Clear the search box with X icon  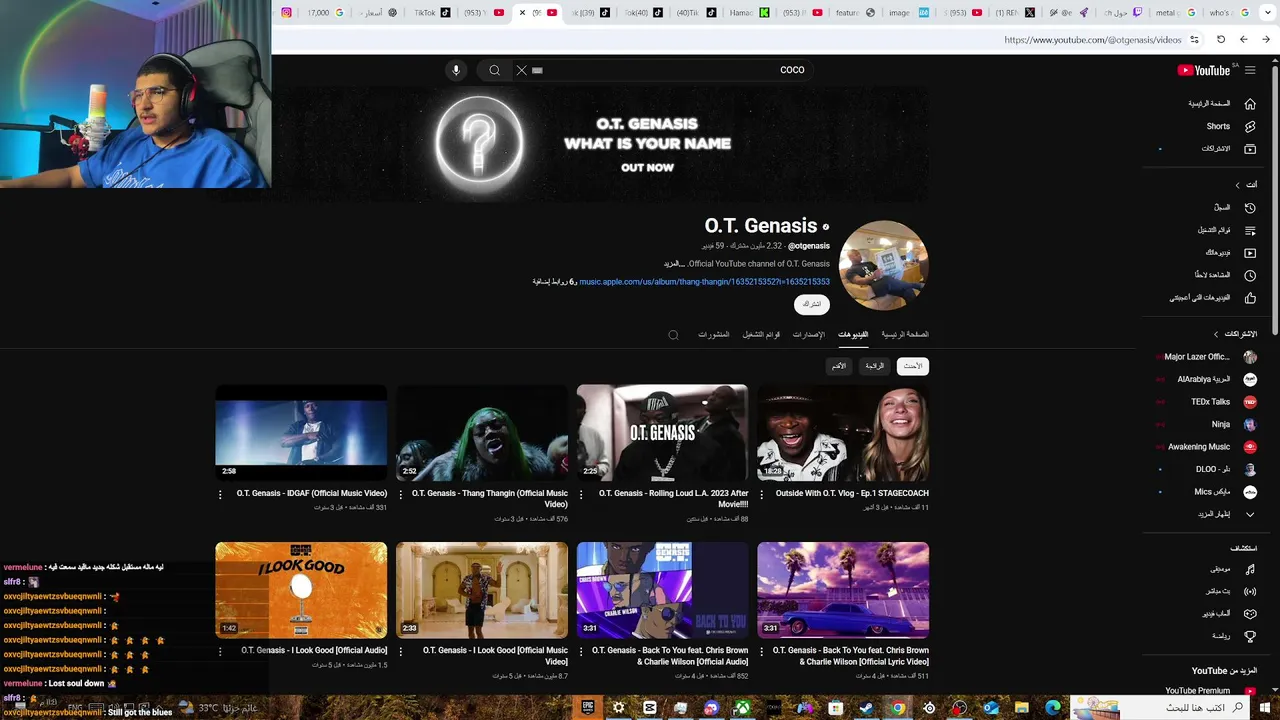pos(521,70)
